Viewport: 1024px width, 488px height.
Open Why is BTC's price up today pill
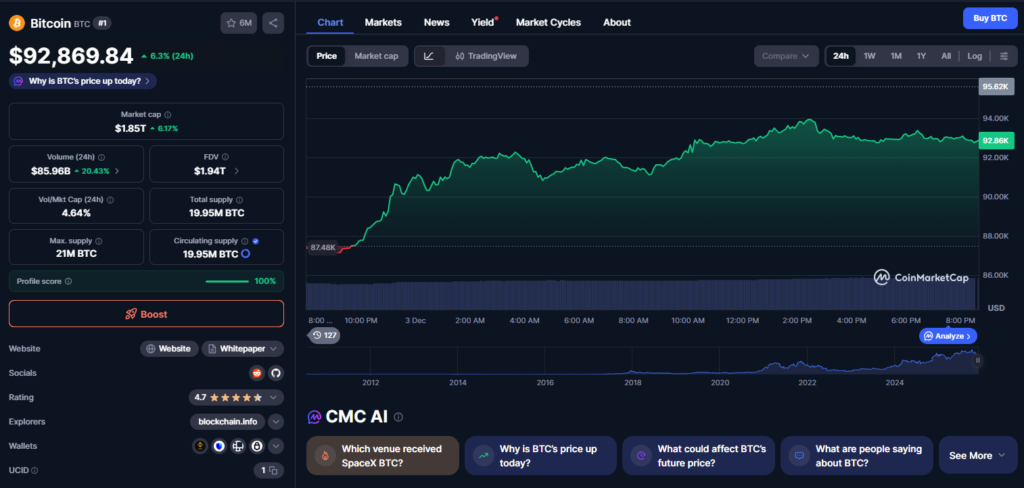point(83,82)
